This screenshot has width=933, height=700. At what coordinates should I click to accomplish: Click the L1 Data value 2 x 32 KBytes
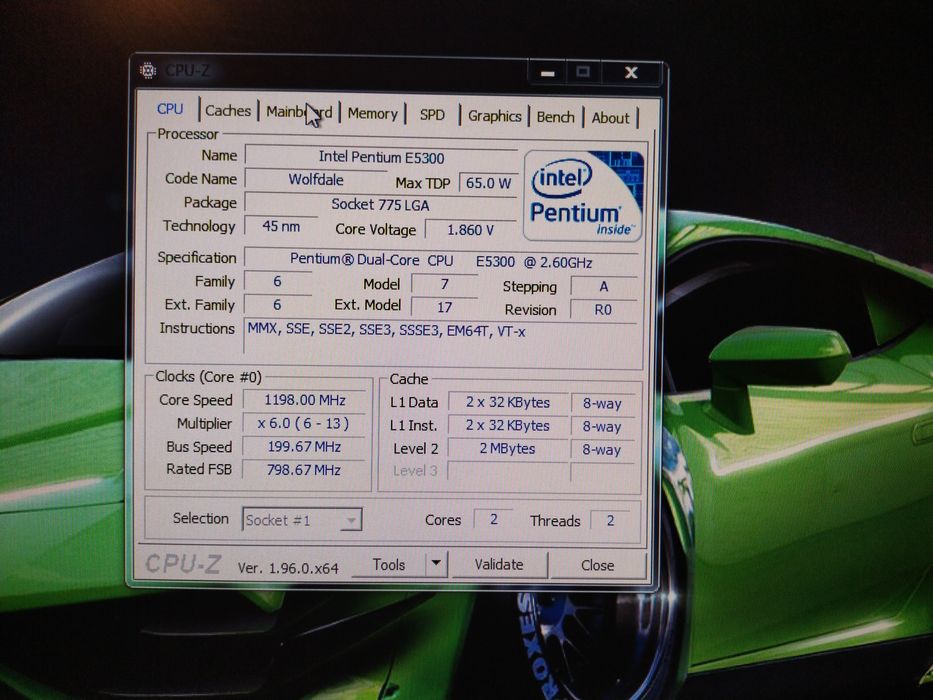click(508, 403)
